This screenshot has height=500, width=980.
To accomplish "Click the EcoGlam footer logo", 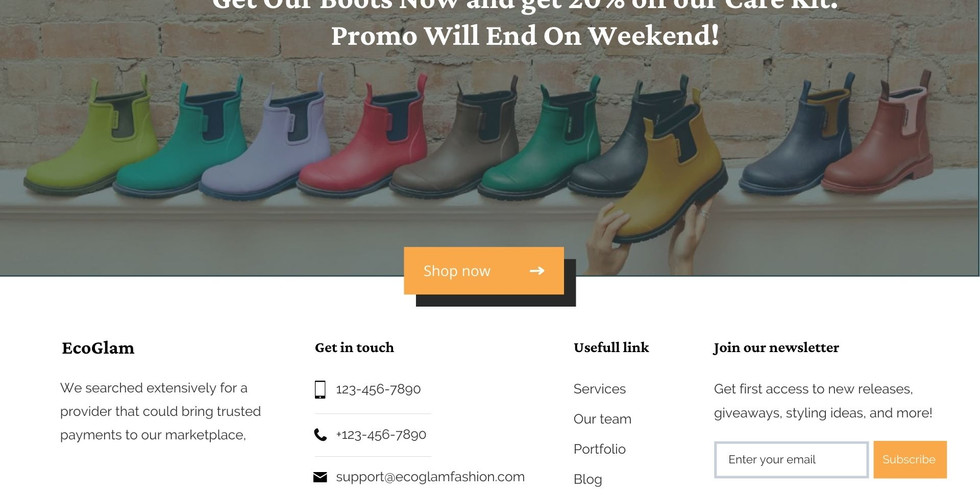I will (x=98, y=348).
